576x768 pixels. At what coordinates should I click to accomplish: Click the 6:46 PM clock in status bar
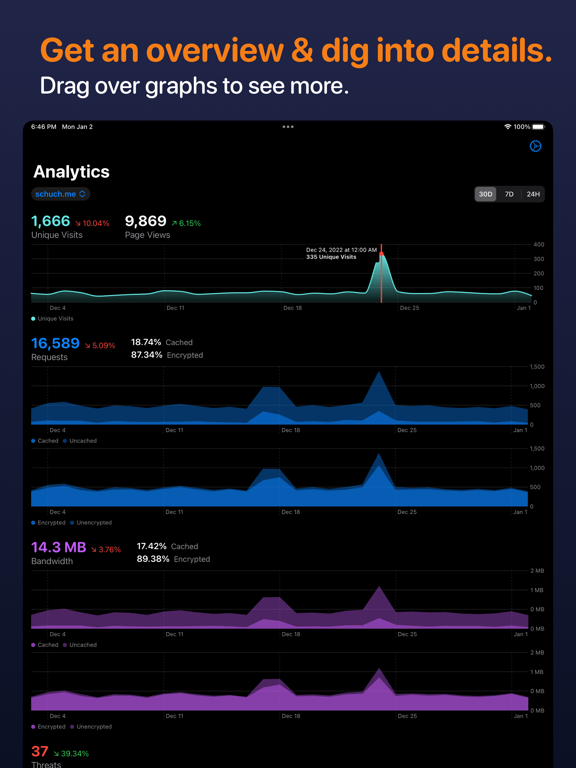pos(44,127)
